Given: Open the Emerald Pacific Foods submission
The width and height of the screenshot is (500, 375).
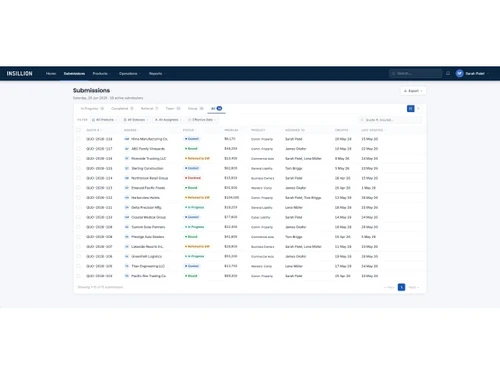Looking at the screenshot, I should (148, 188).
